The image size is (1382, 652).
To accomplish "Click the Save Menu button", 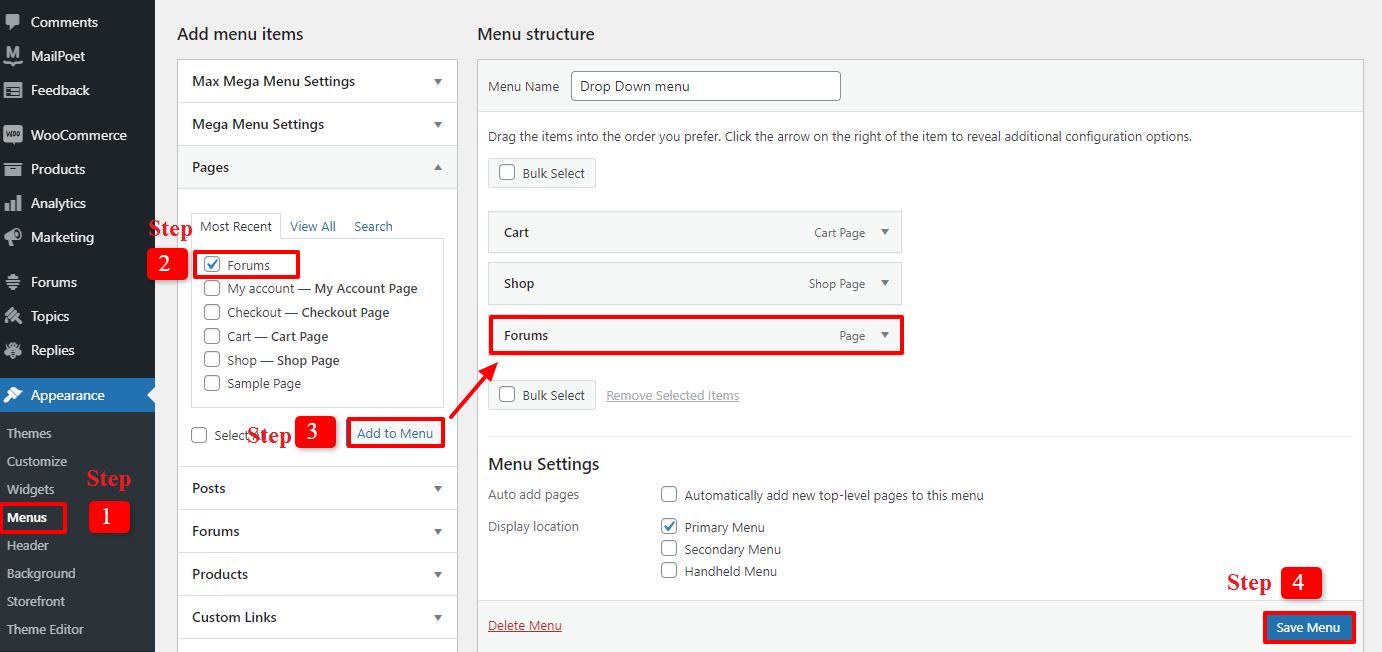I will point(1308,627).
